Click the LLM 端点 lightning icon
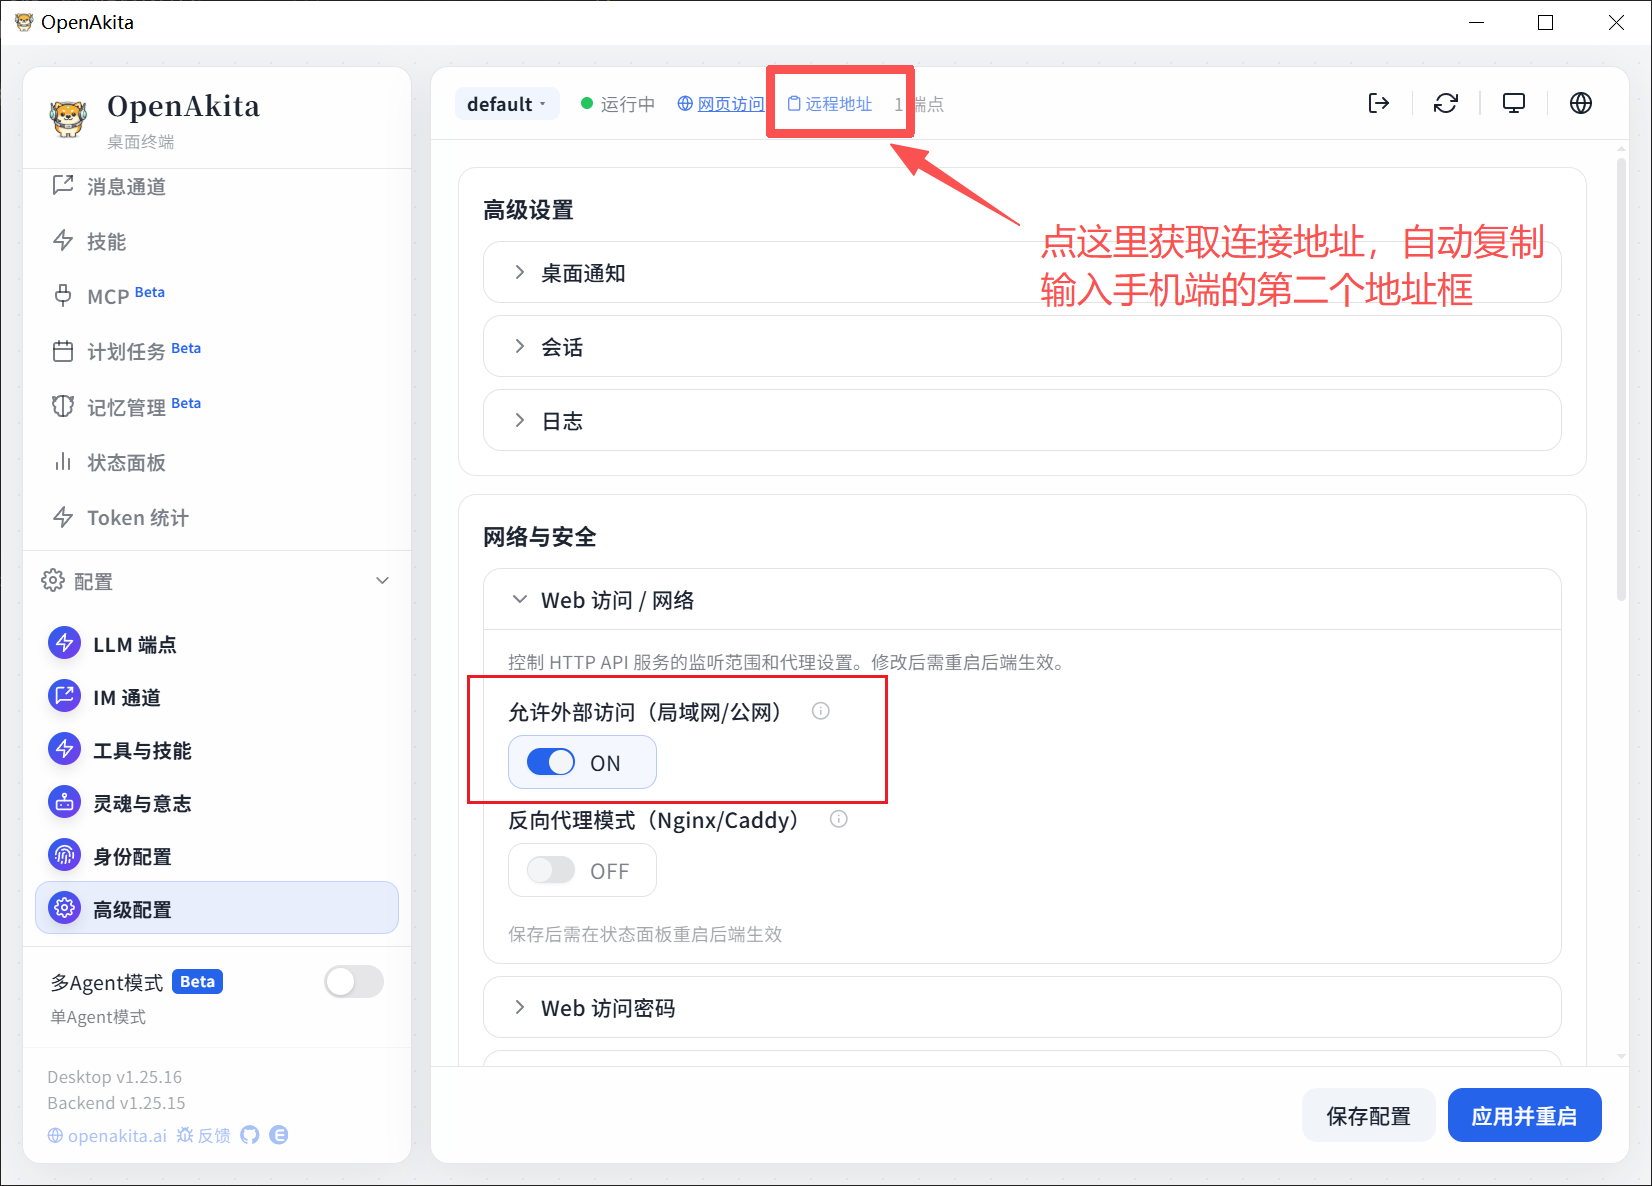The image size is (1652, 1186). (x=65, y=643)
